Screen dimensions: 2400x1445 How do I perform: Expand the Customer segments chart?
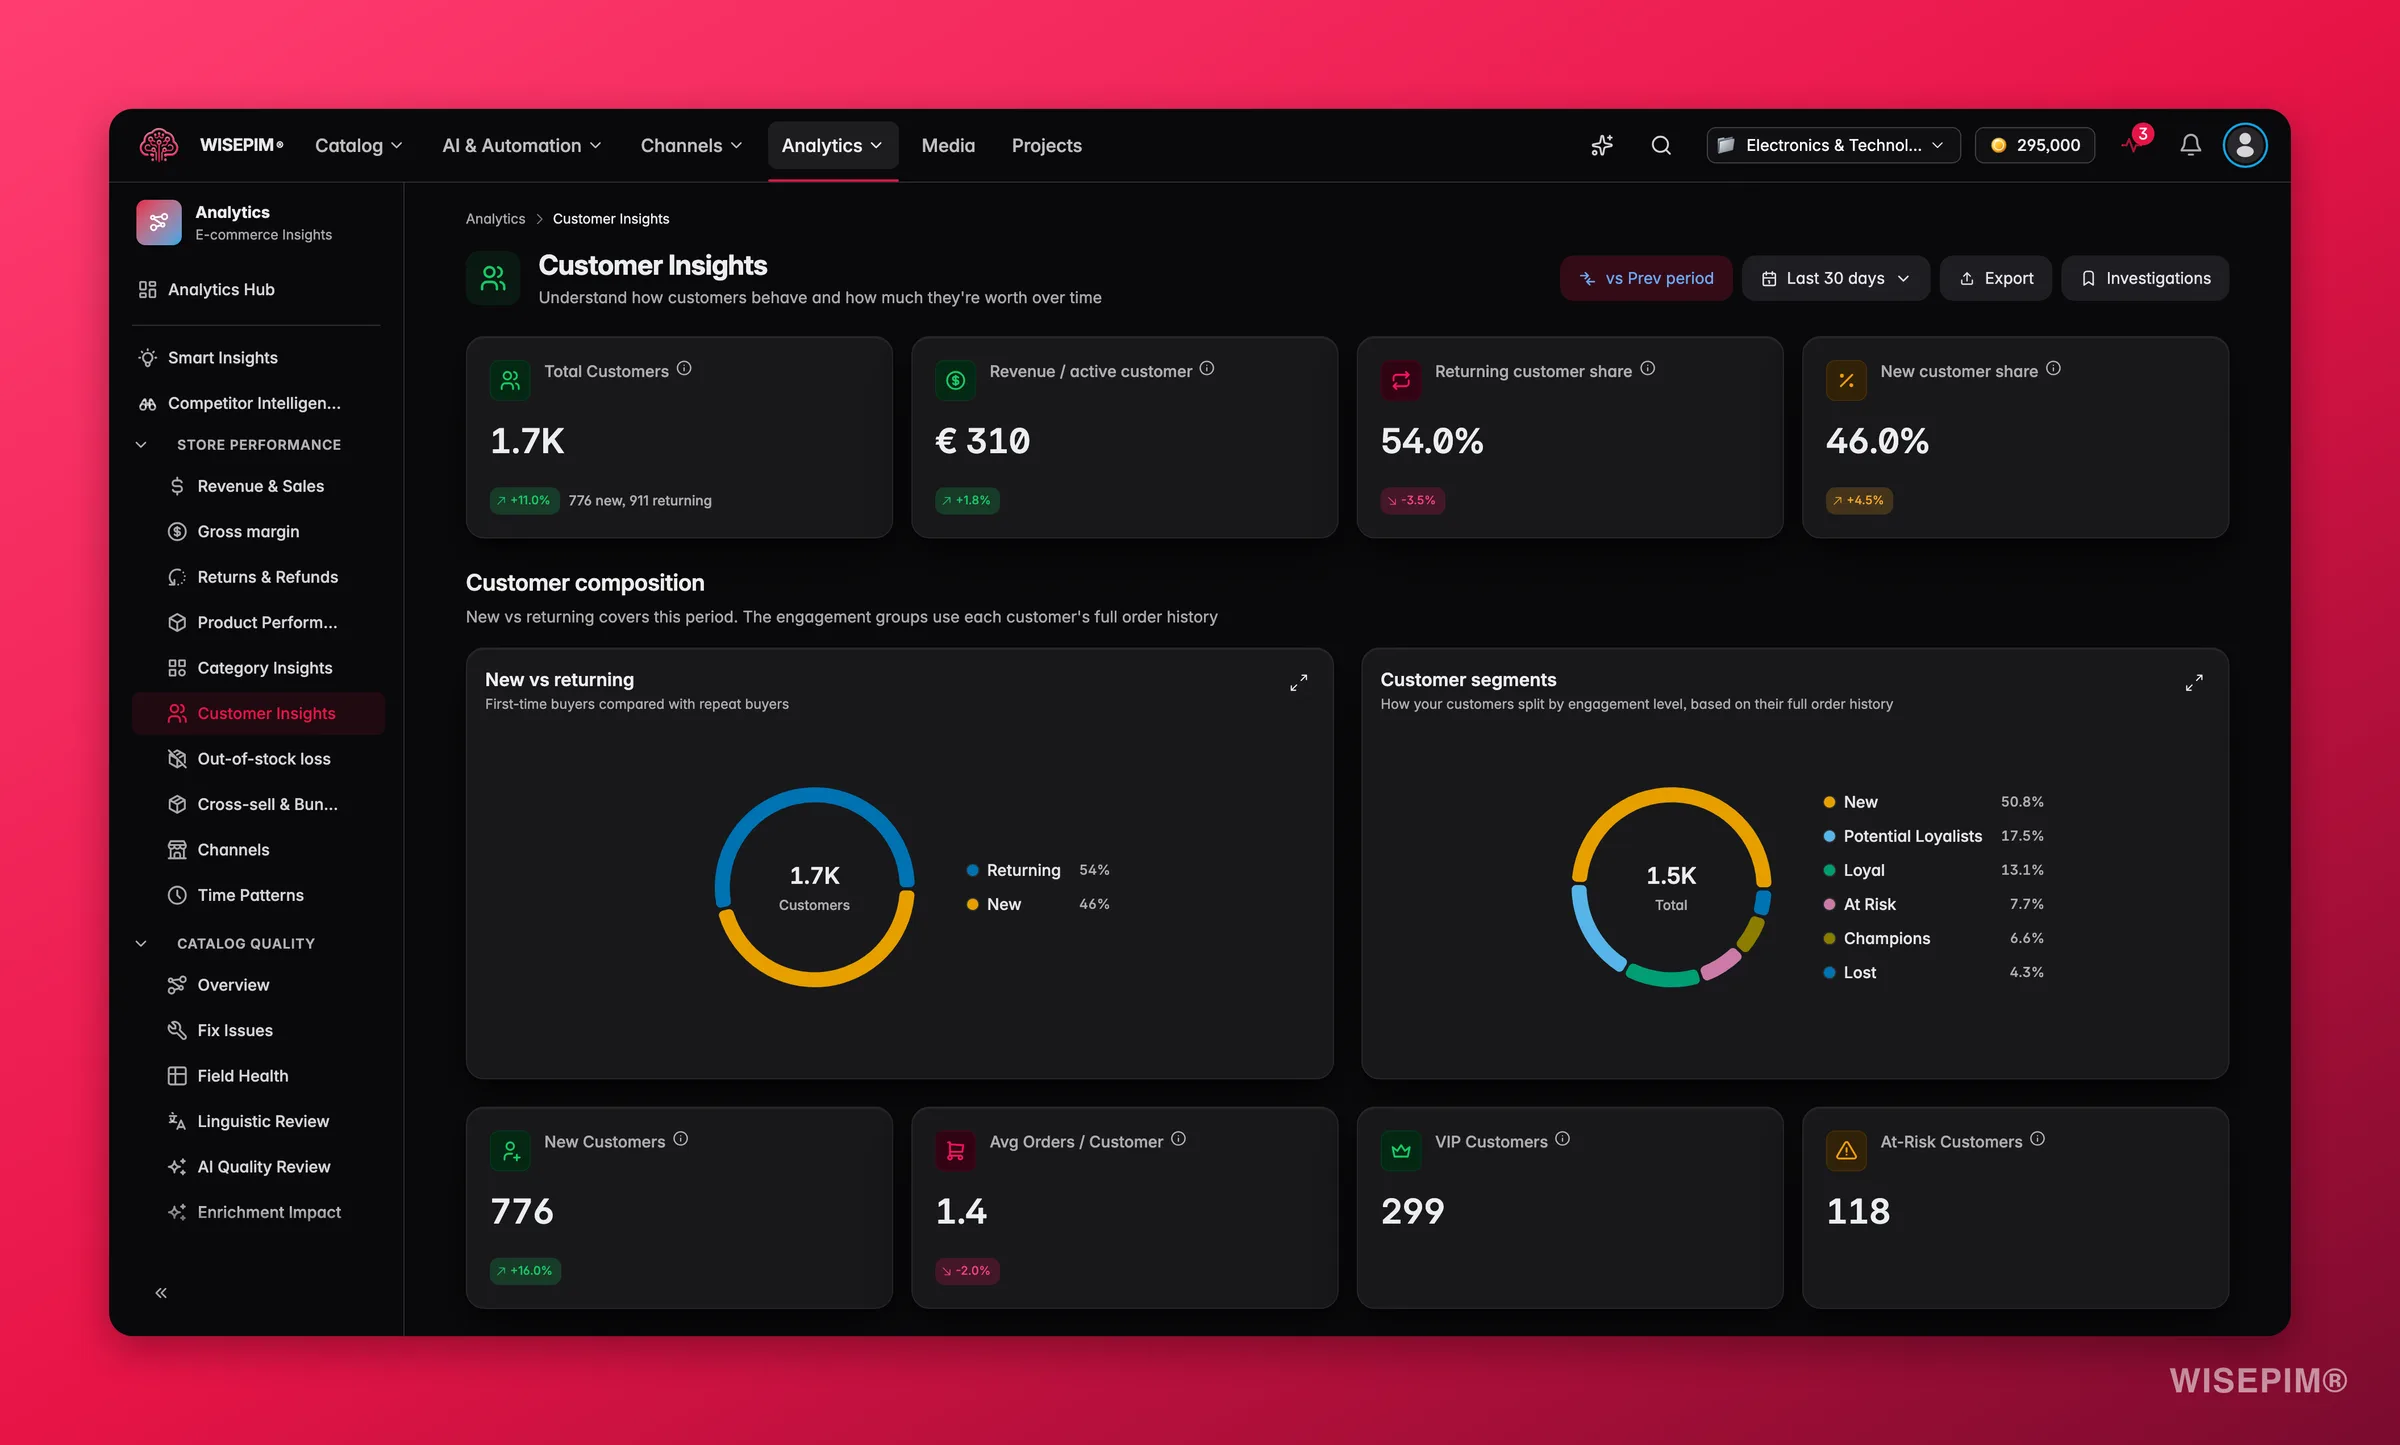click(x=2194, y=683)
